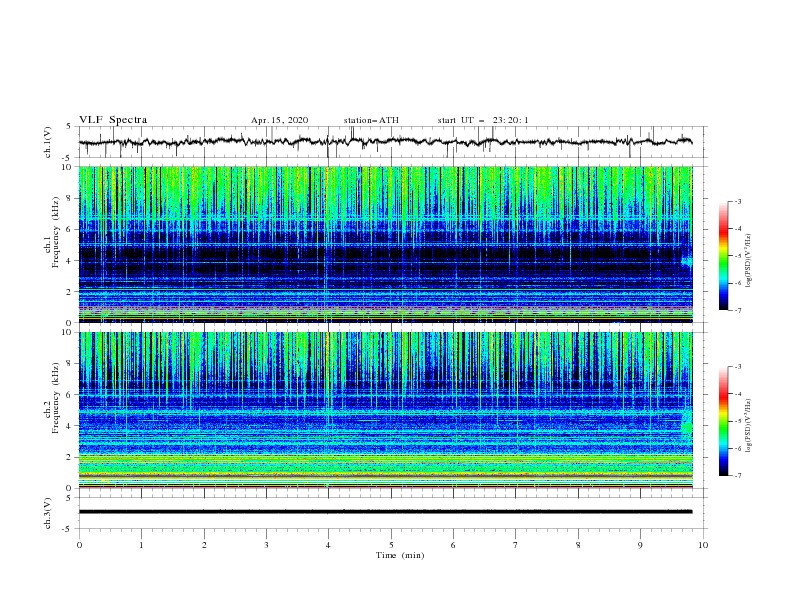Viewport: 792px width, 612px height.
Task: Click the ch.3 voltage waveform trace
Action: pyautogui.click(x=385, y=512)
